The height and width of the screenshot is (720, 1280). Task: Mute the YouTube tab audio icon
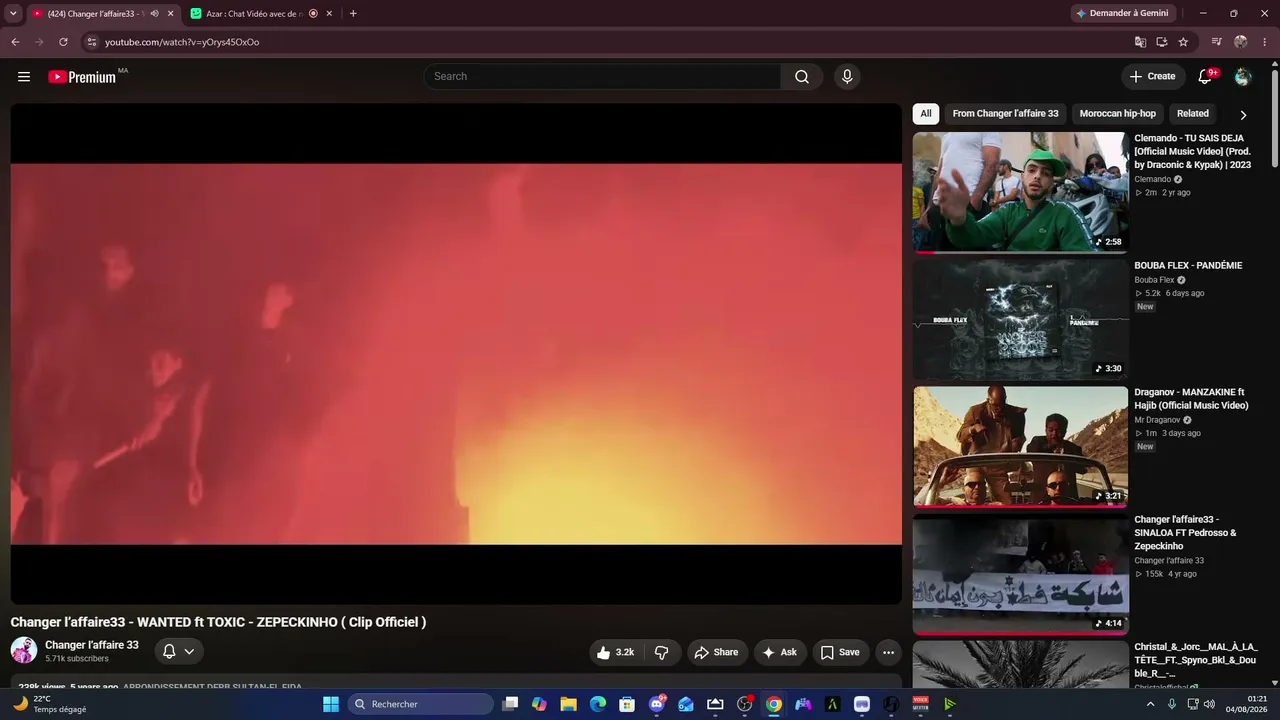click(154, 13)
